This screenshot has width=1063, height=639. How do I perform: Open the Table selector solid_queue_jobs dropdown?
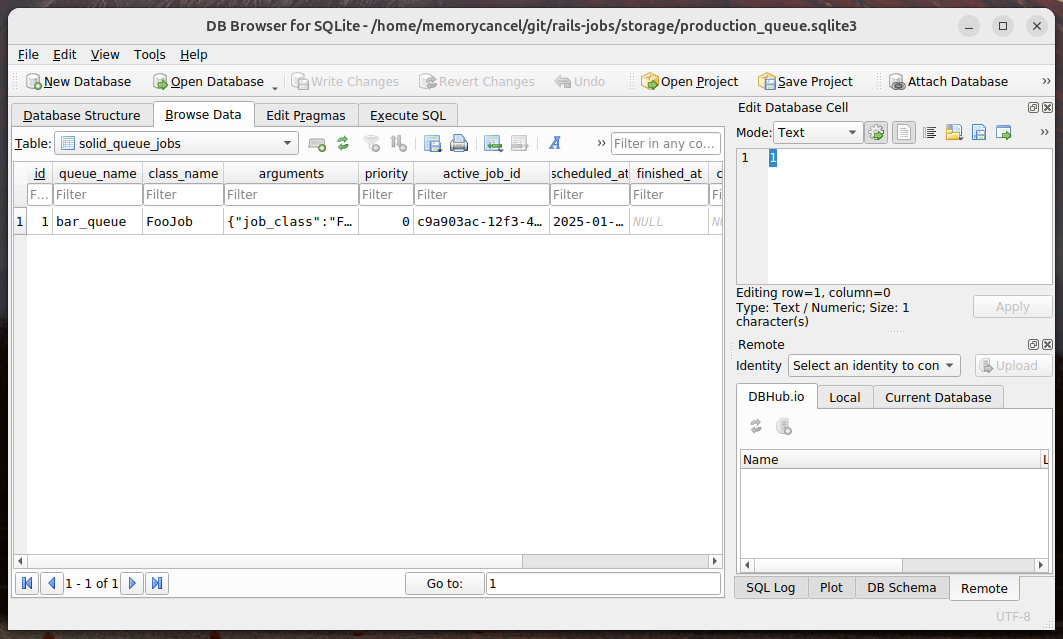(x=176, y=144)
